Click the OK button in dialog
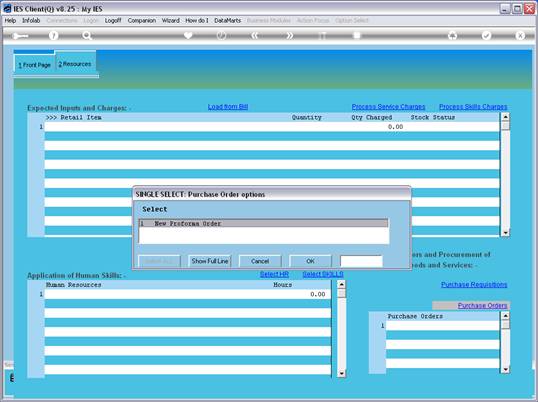 (x=310, y=261)
